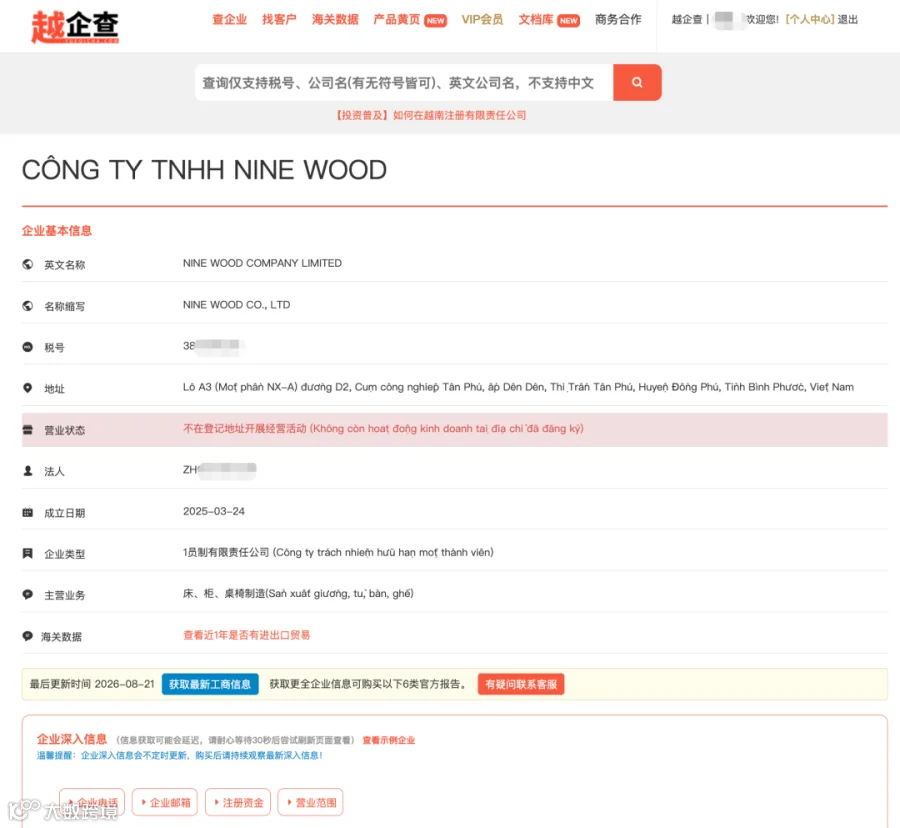900x828 pixels.
Task: Click the 1员制有限责任公司 company type text
Action: (338, 553)
